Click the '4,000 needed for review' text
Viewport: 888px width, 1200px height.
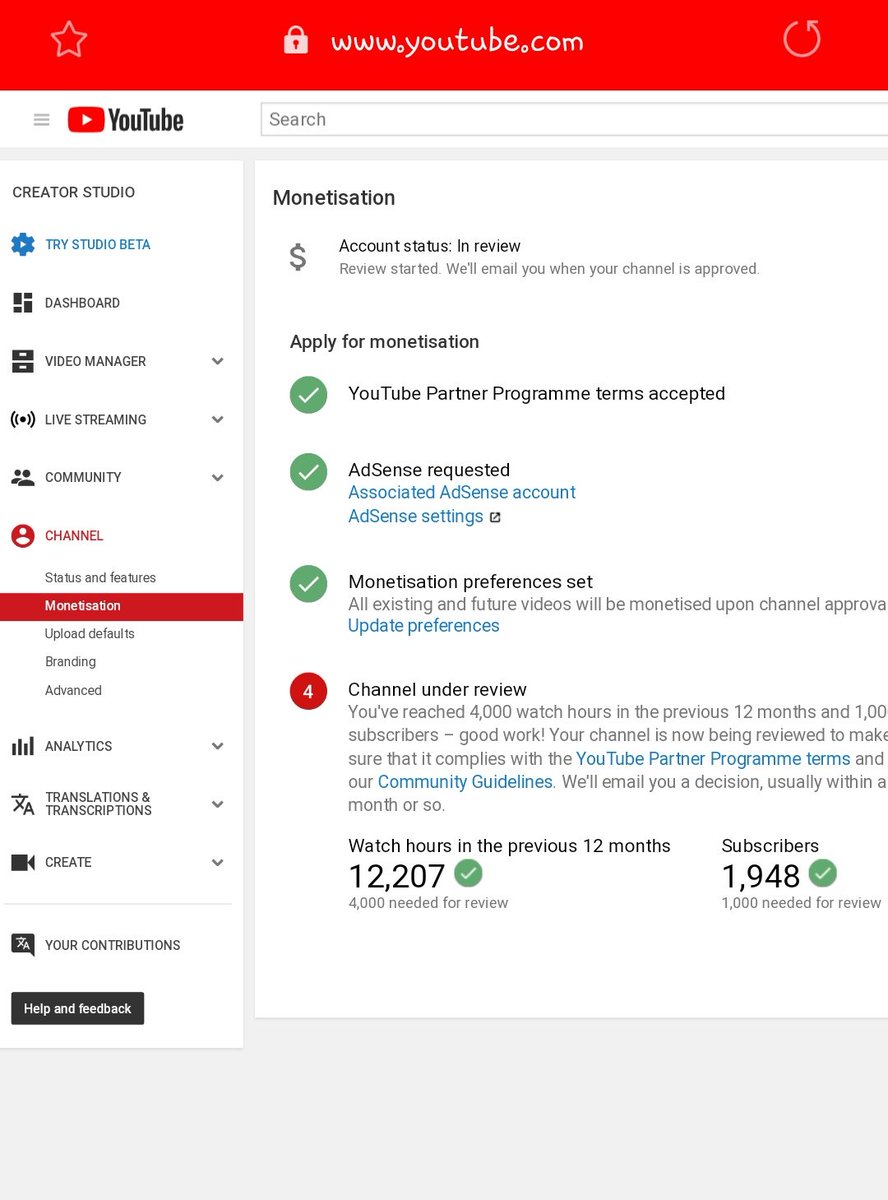(x=428, y=903)
